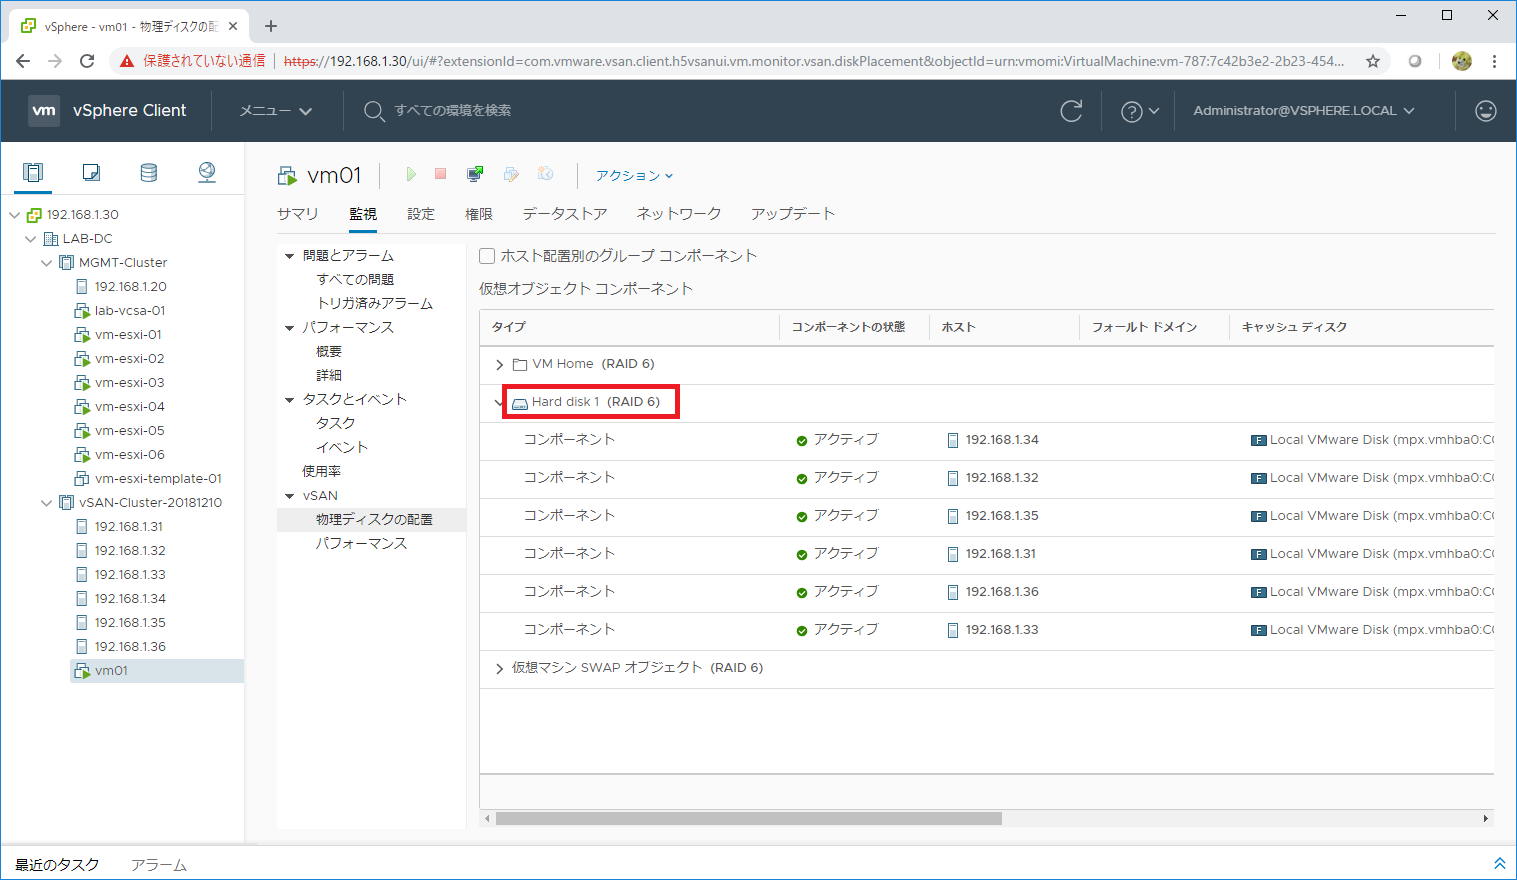Click the vm01 title VM icon
The height and width of the screenshot is (880, 1517).
287,176
